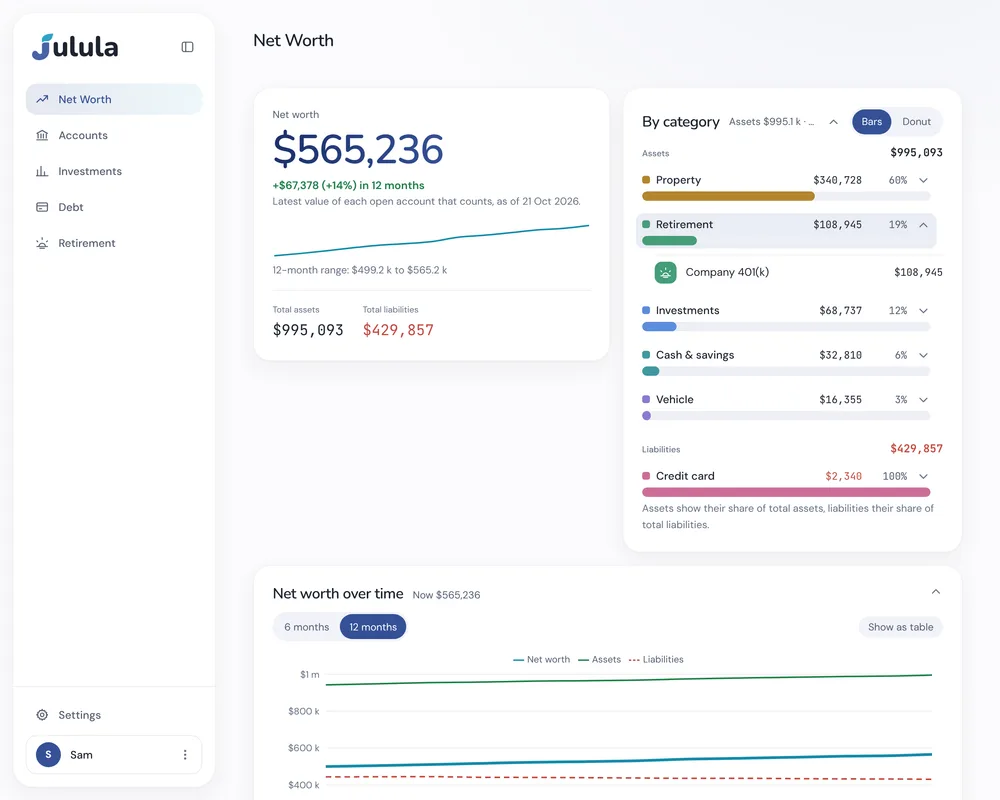Collapse the Retirement category row
The height and width of the screenshot is (800, 1000).
tap(923, 225)
